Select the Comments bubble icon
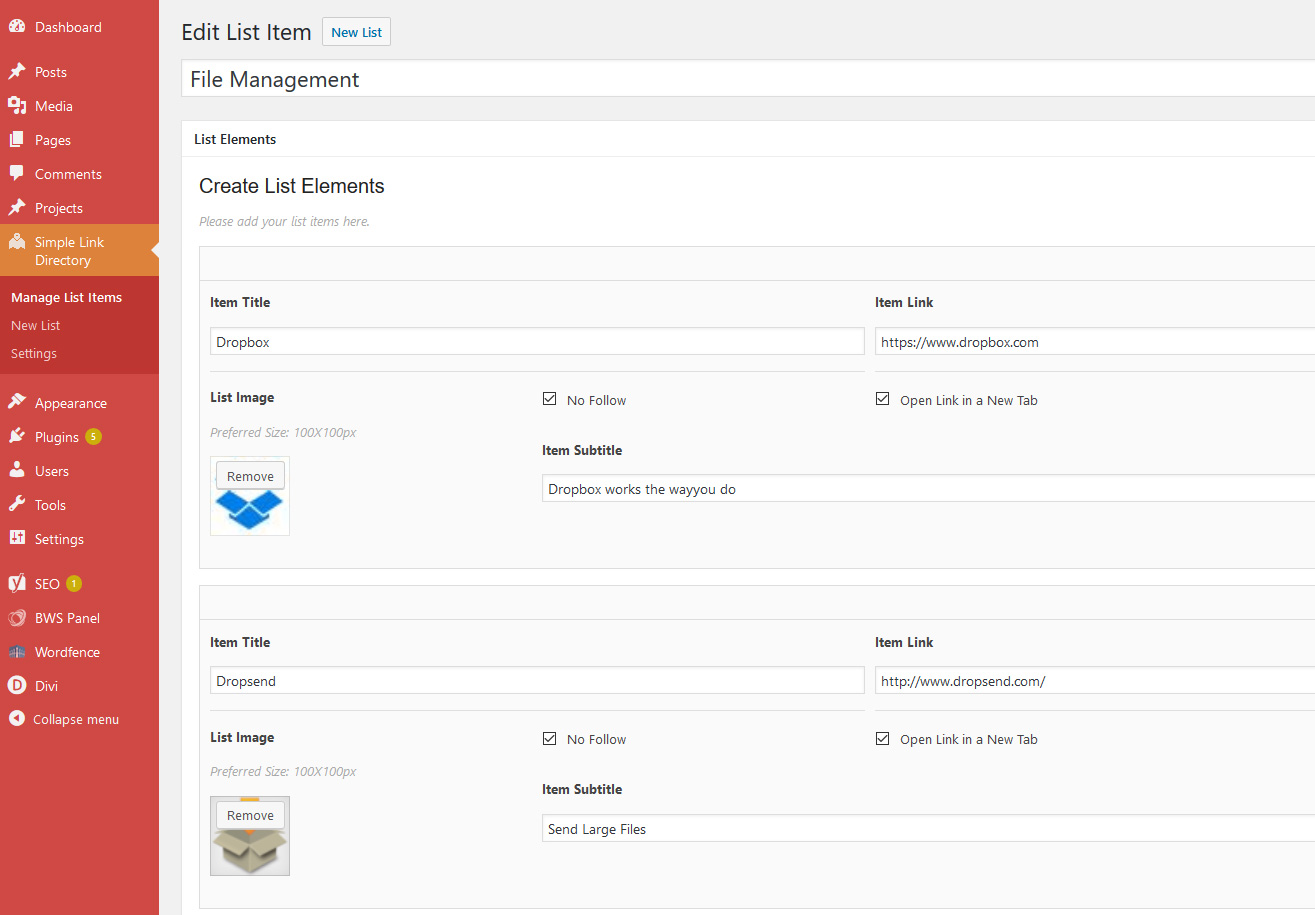Screen dimensions: 1315x915 [x=17, y=173]
